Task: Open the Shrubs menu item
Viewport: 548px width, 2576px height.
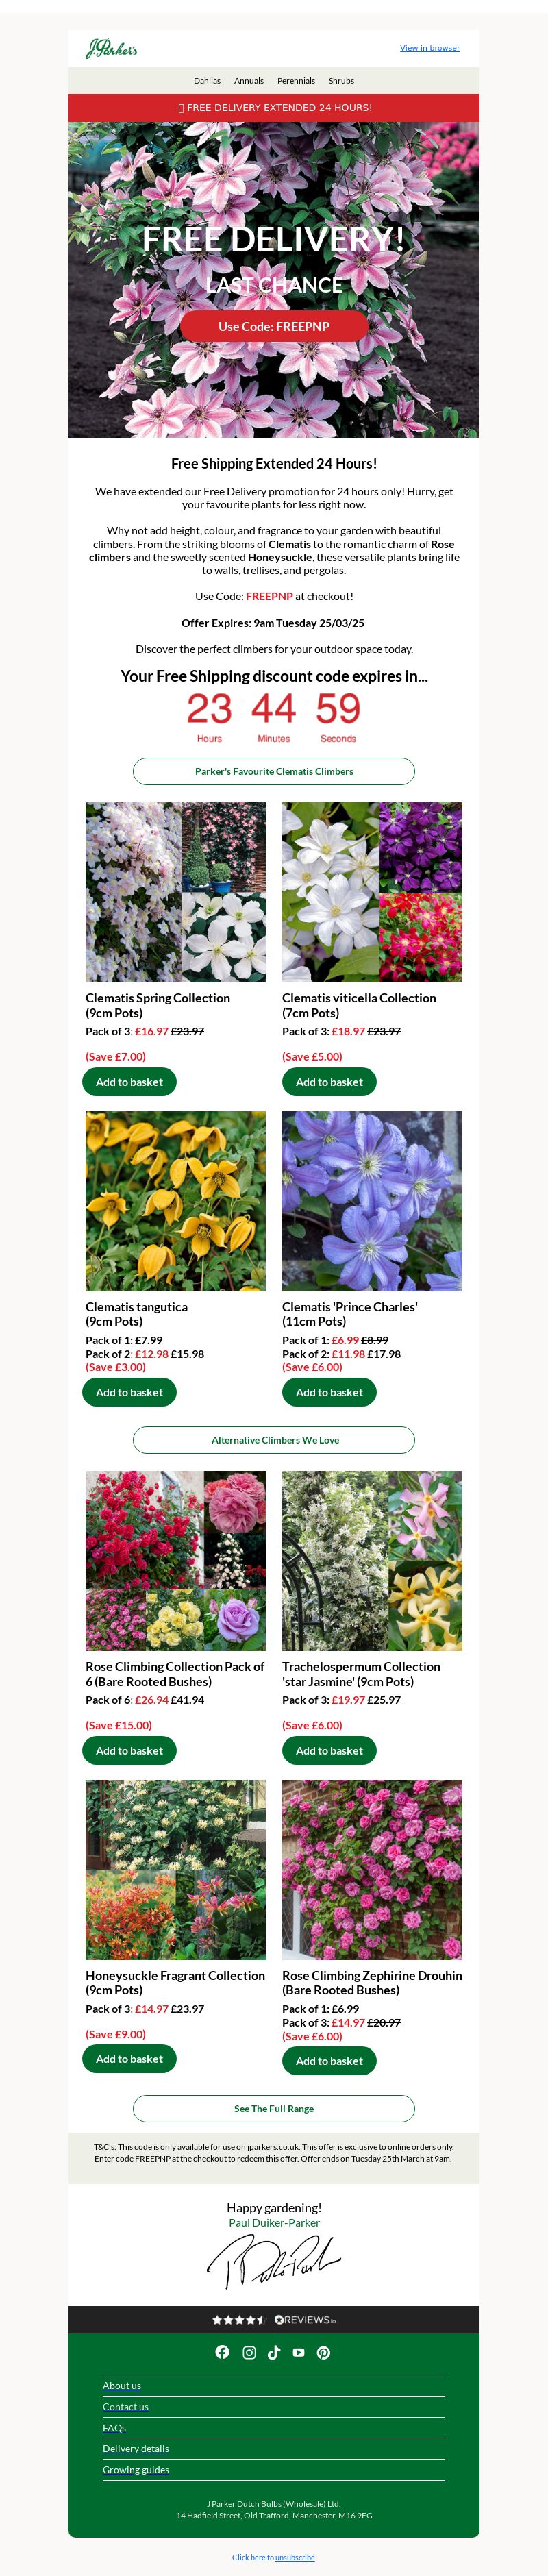Action: coord(341,81)
